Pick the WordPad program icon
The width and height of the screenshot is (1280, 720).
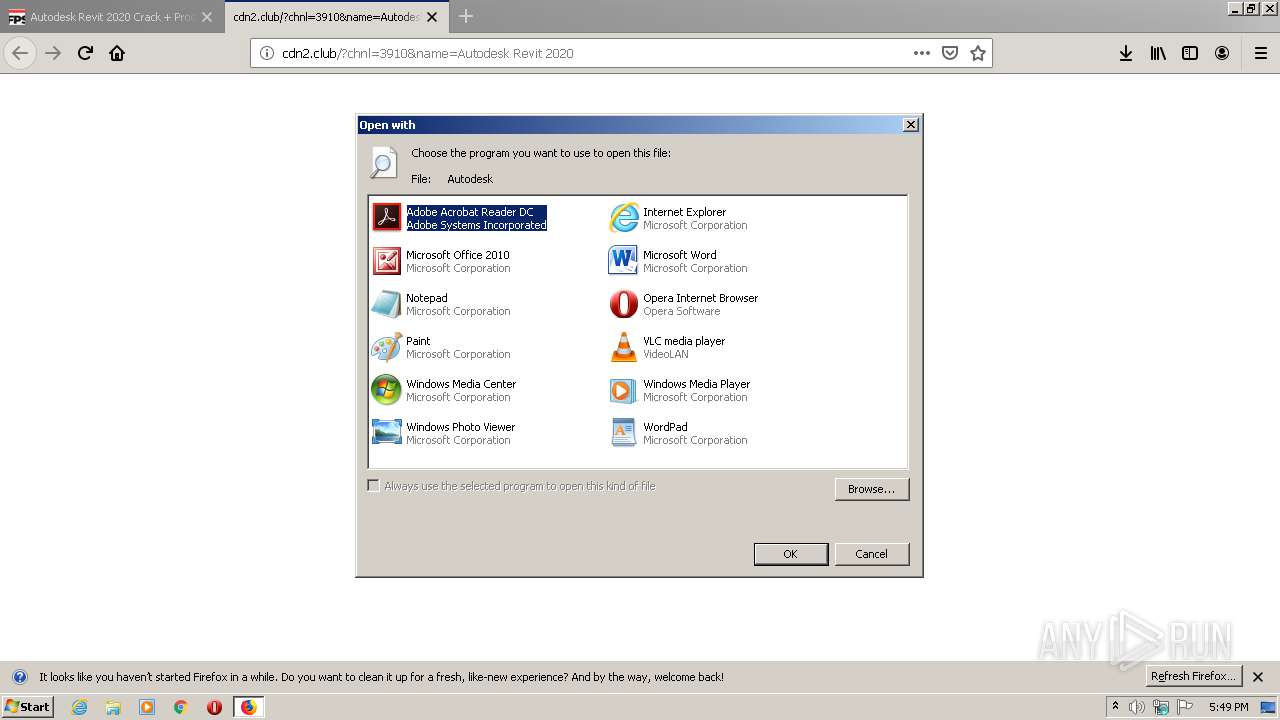tap(623, 433)
